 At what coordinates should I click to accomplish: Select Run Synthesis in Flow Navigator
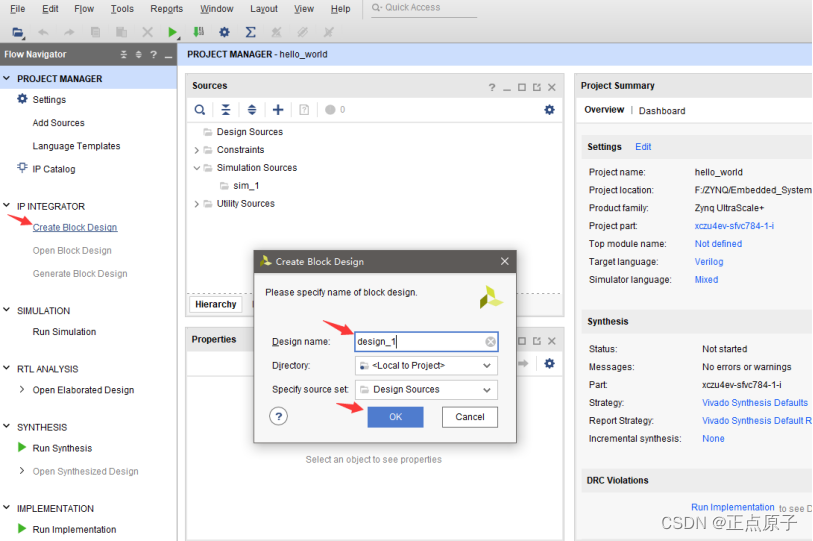[x=62, y=448]
